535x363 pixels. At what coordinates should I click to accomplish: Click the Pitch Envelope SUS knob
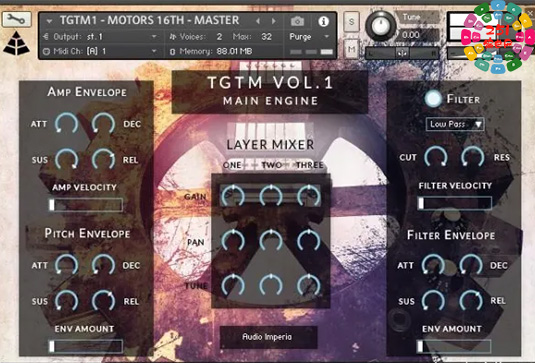point(67,301)
